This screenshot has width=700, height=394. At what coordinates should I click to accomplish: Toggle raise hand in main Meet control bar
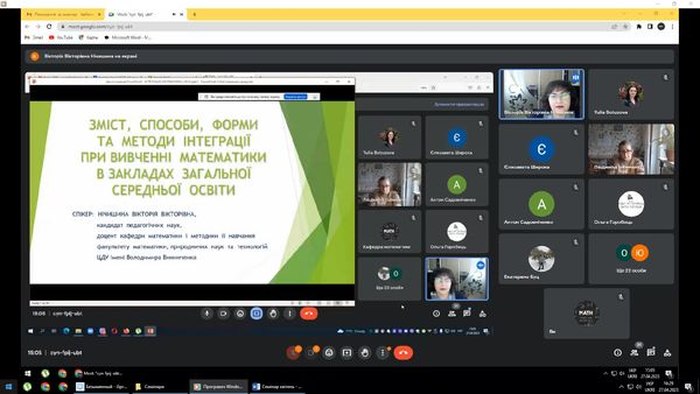tap(365, 353)
